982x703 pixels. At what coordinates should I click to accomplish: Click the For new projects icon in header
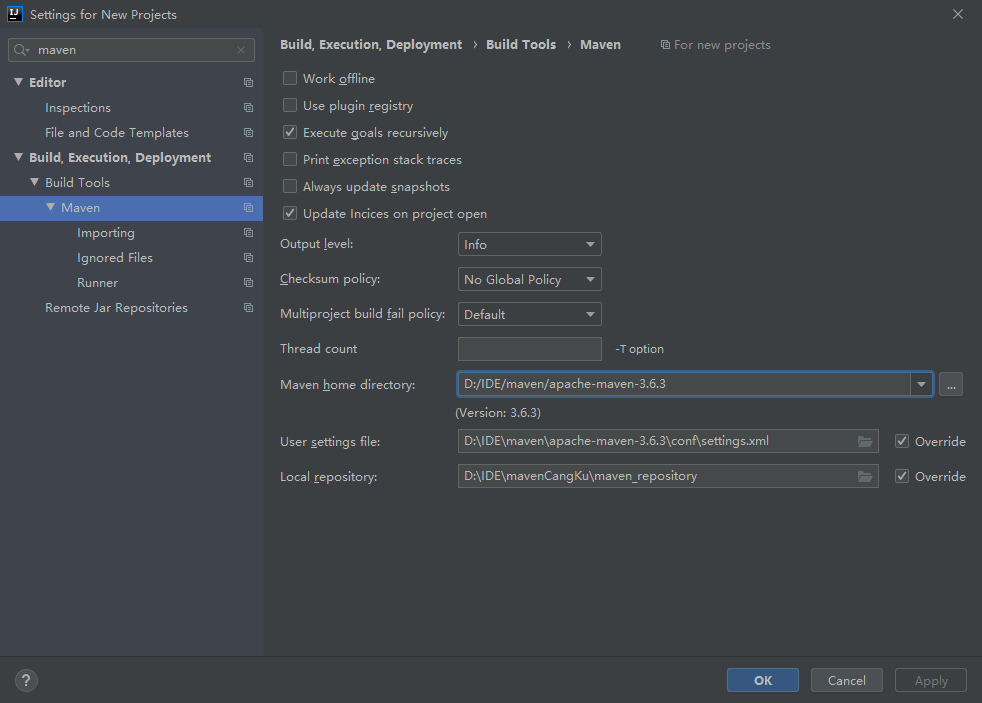click(x=665, y=45)
